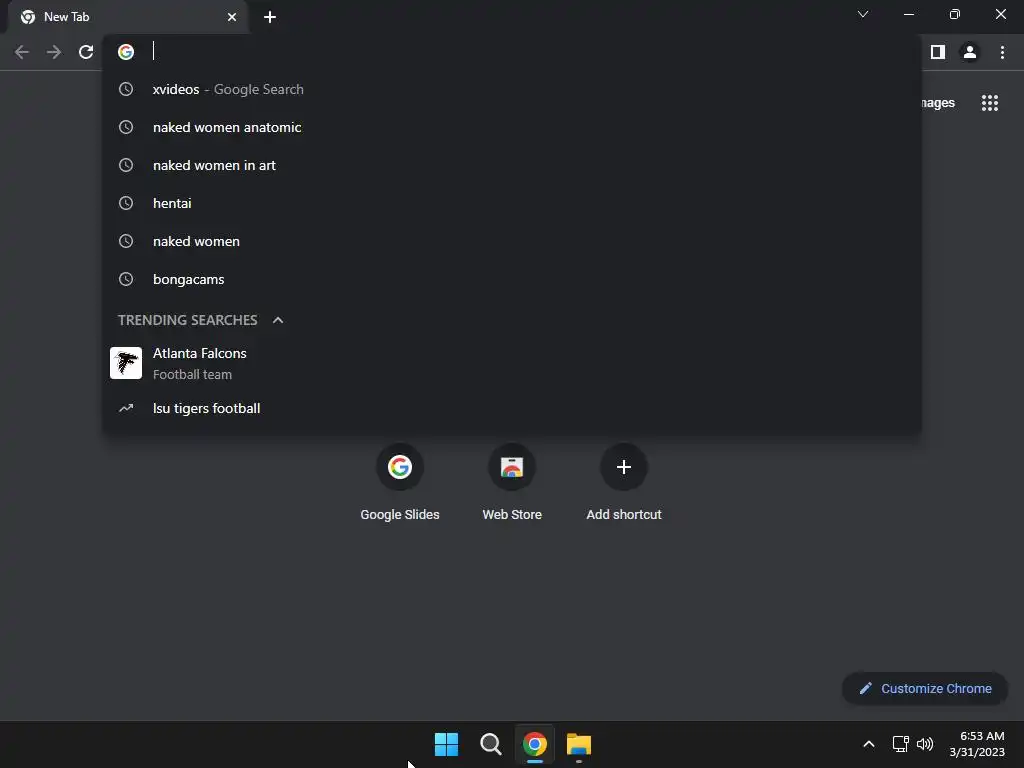The height and width of the screenshot is (768, 1024).
Task: Click trending arrow icon beside lsu tigers
Action: (126, 408)
